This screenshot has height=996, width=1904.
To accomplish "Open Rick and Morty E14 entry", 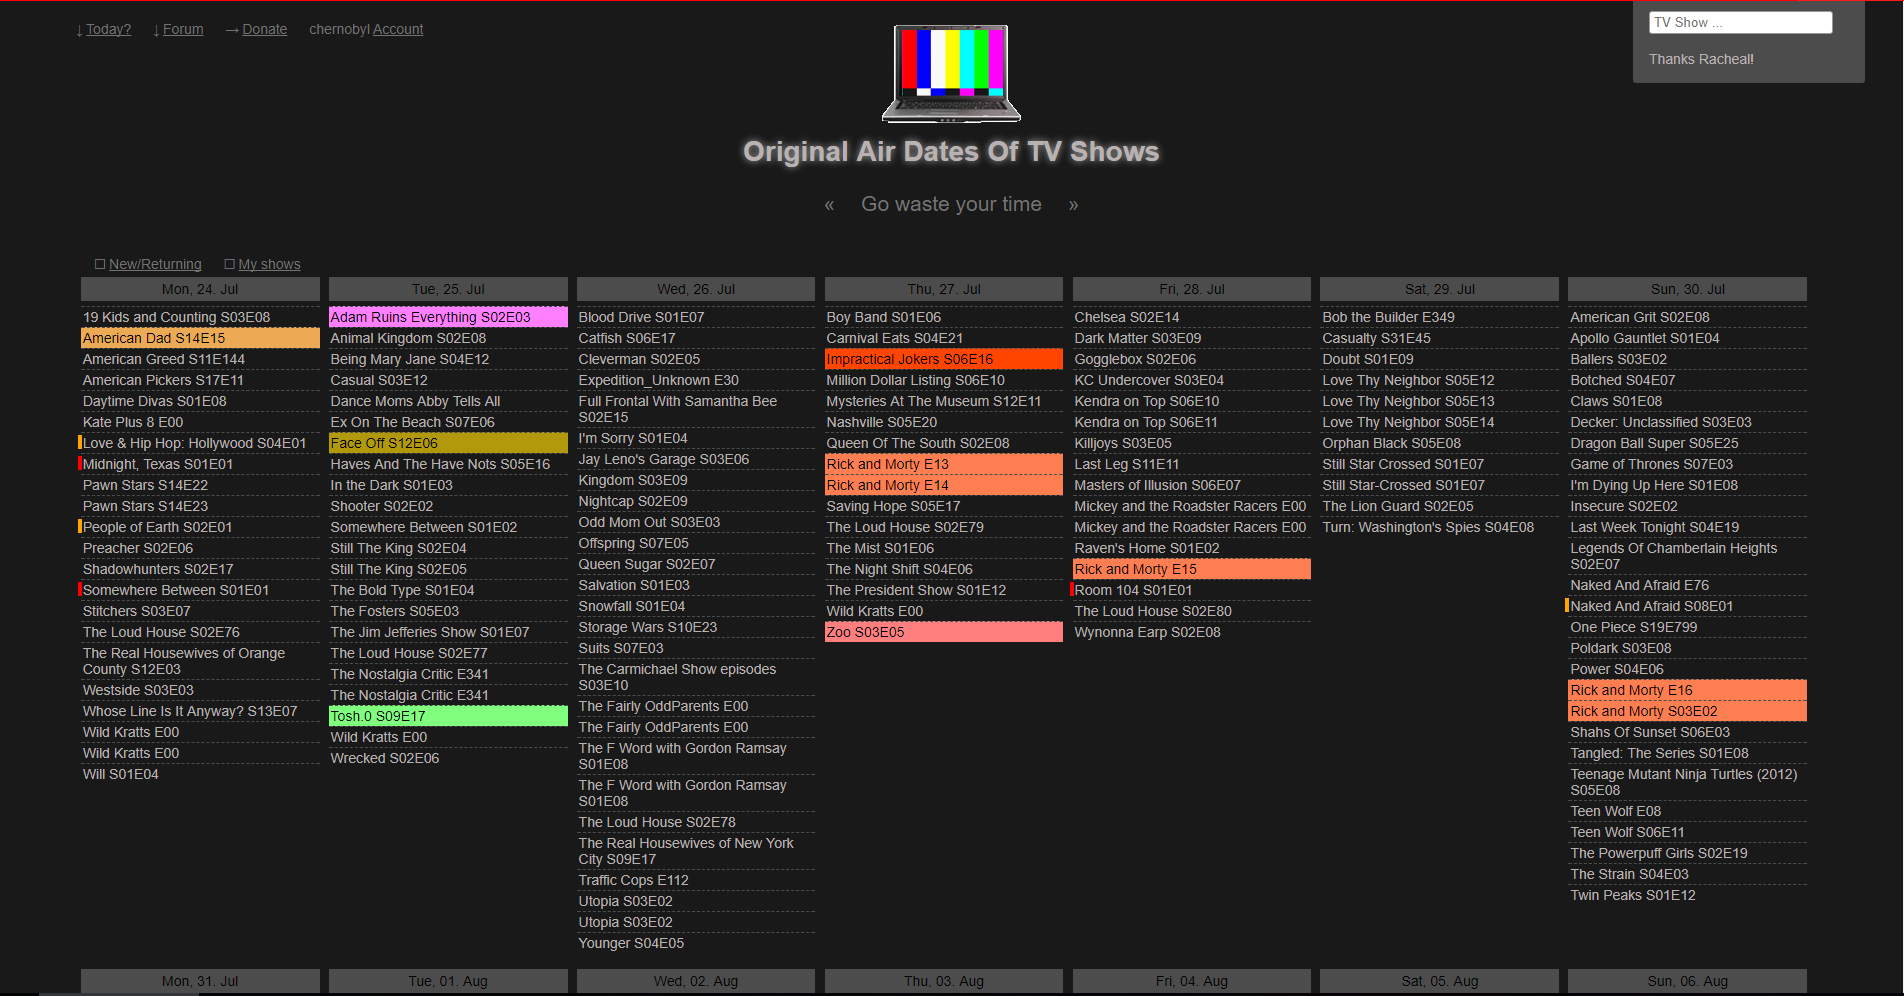I will tap(944, 485).
